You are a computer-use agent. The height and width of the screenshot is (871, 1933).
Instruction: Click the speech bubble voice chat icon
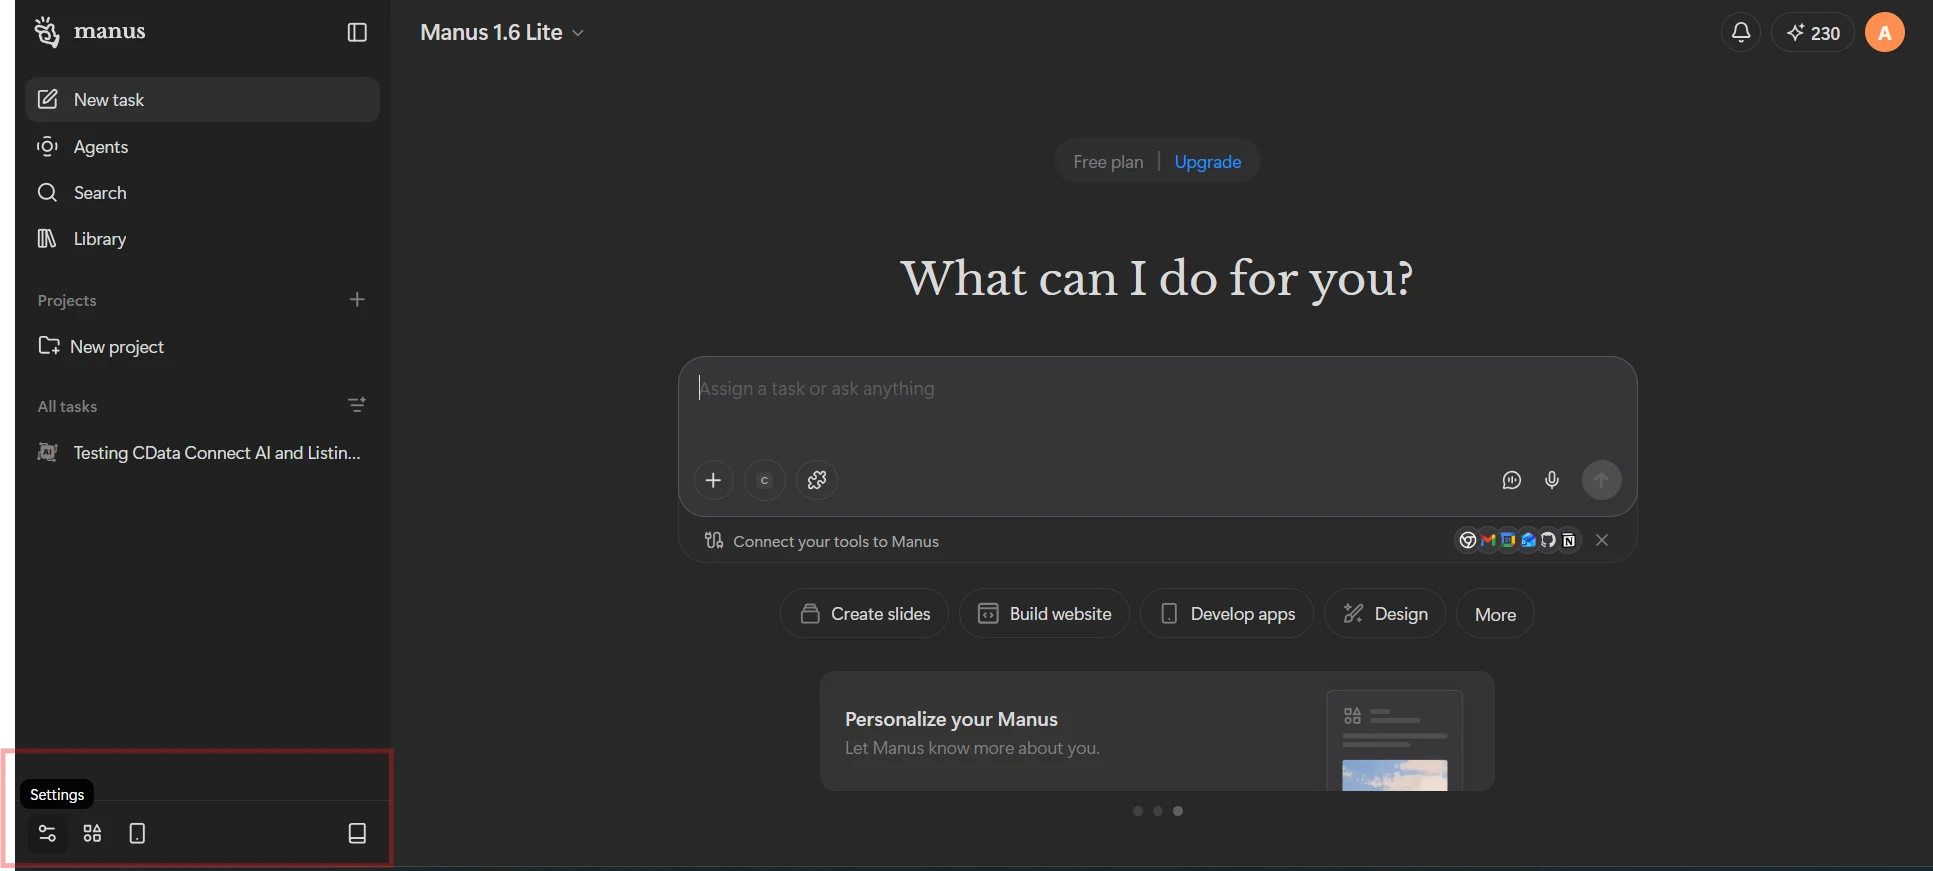point(1511,480)
